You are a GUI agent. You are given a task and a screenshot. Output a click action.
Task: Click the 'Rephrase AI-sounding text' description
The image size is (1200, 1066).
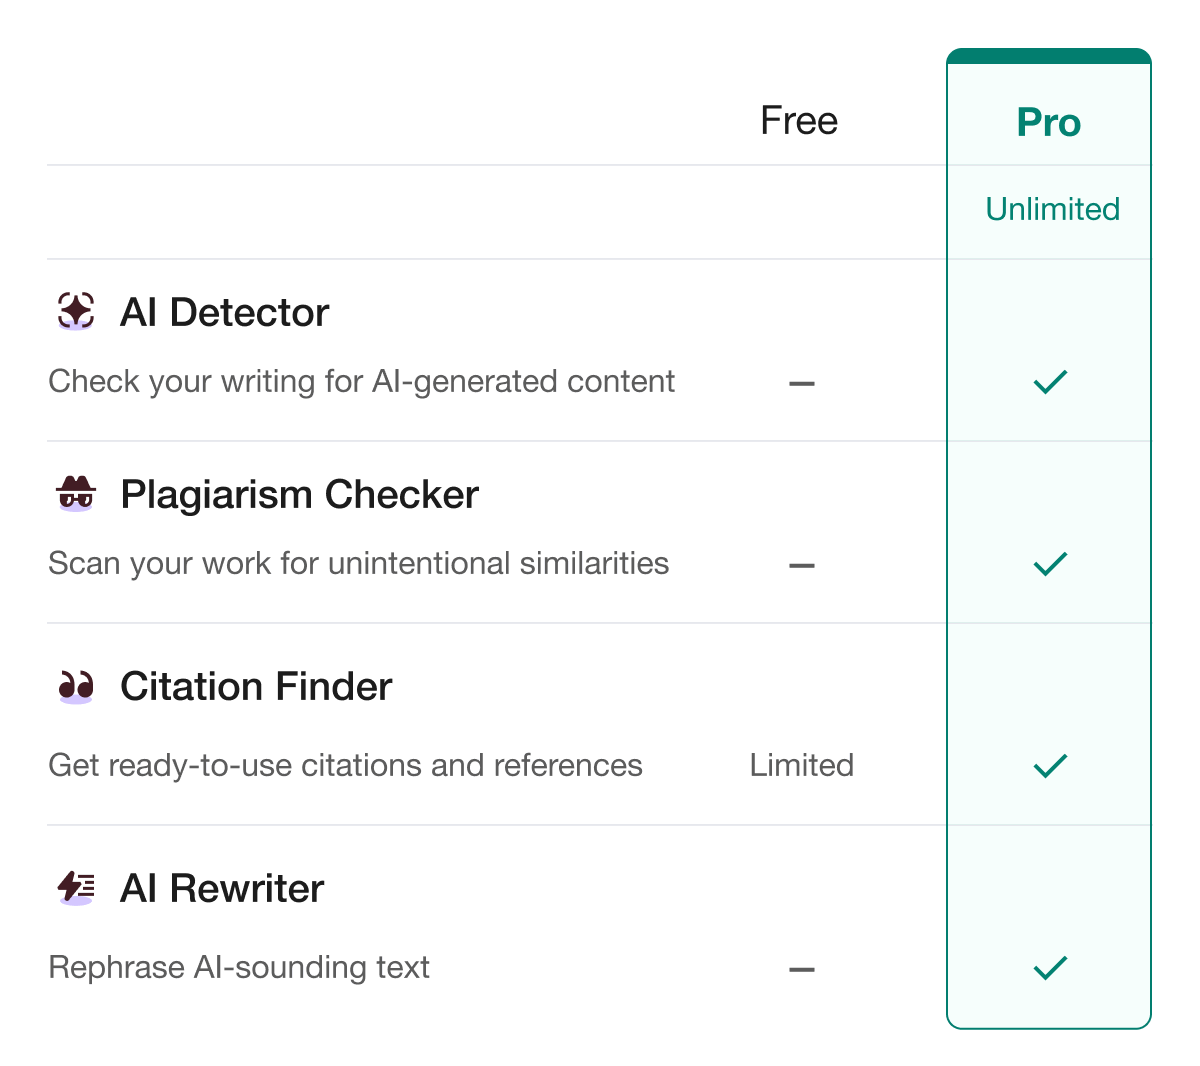[239, 967]
